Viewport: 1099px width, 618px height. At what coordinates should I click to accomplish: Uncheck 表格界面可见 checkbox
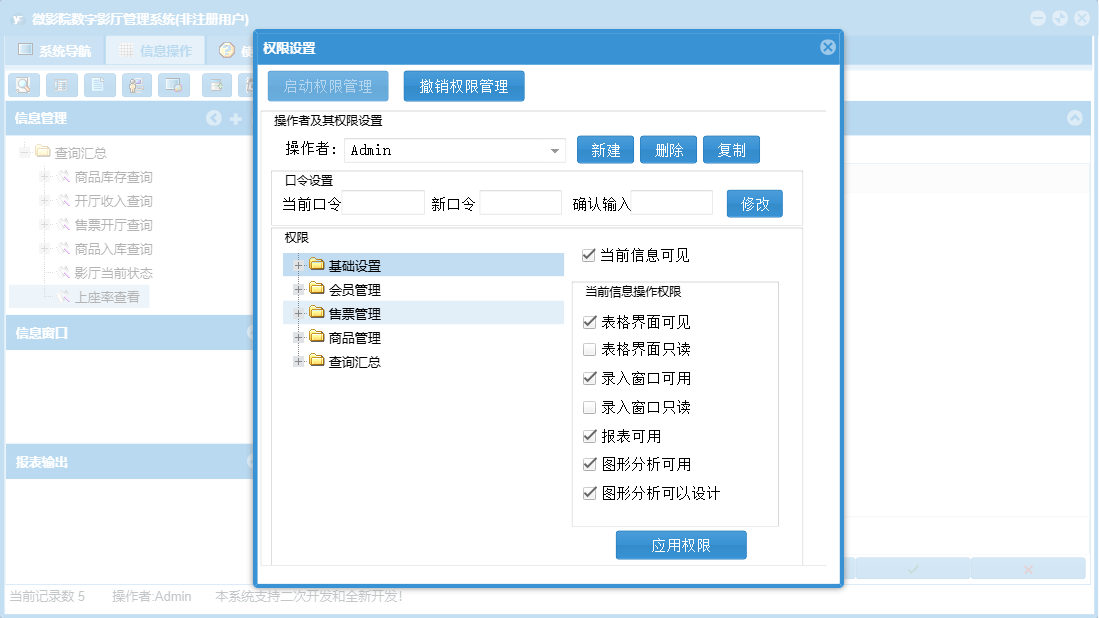589,322
